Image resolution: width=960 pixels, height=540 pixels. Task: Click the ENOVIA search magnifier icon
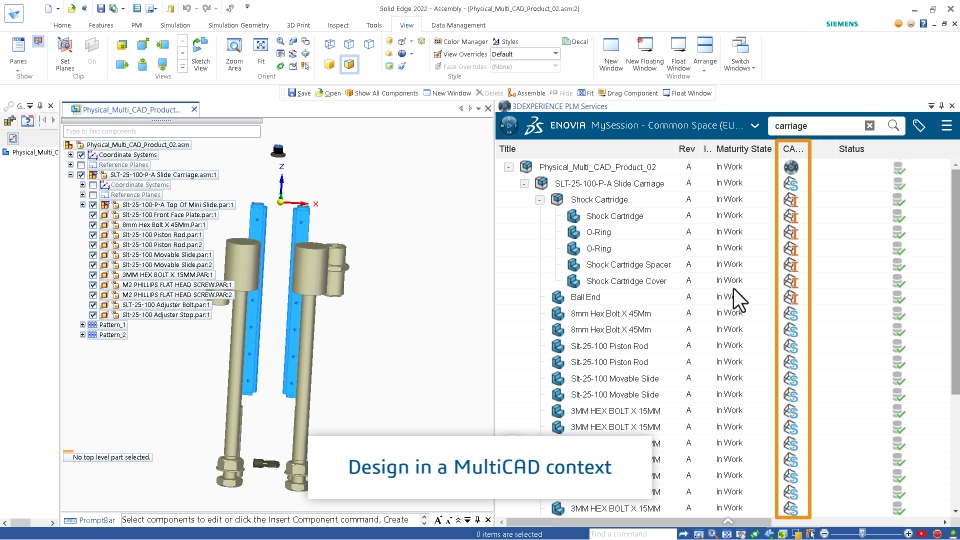(x=894, y=126)
